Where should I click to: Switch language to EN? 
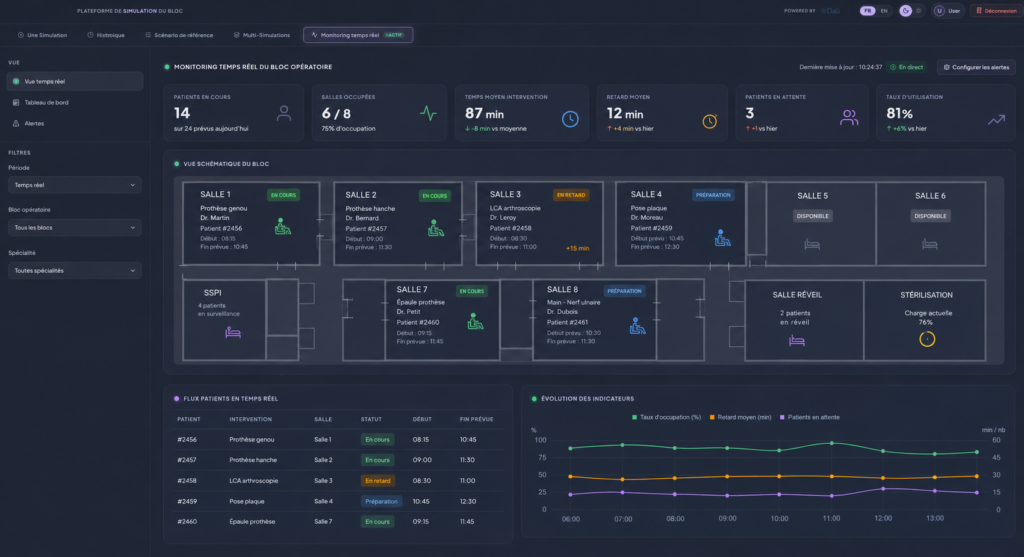(884, 10)
